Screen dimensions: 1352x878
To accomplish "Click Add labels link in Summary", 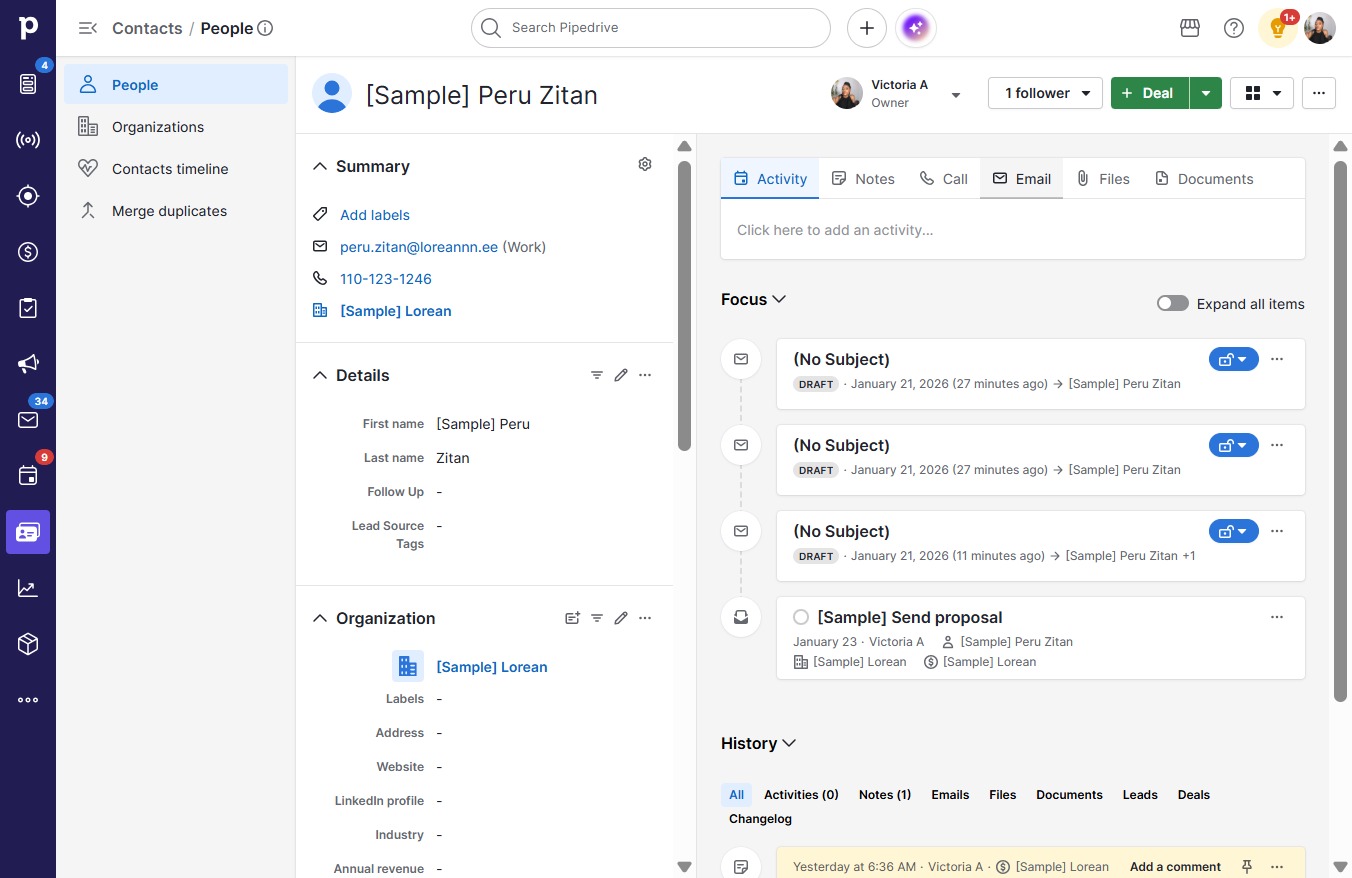I will click(x=375, y=215).
